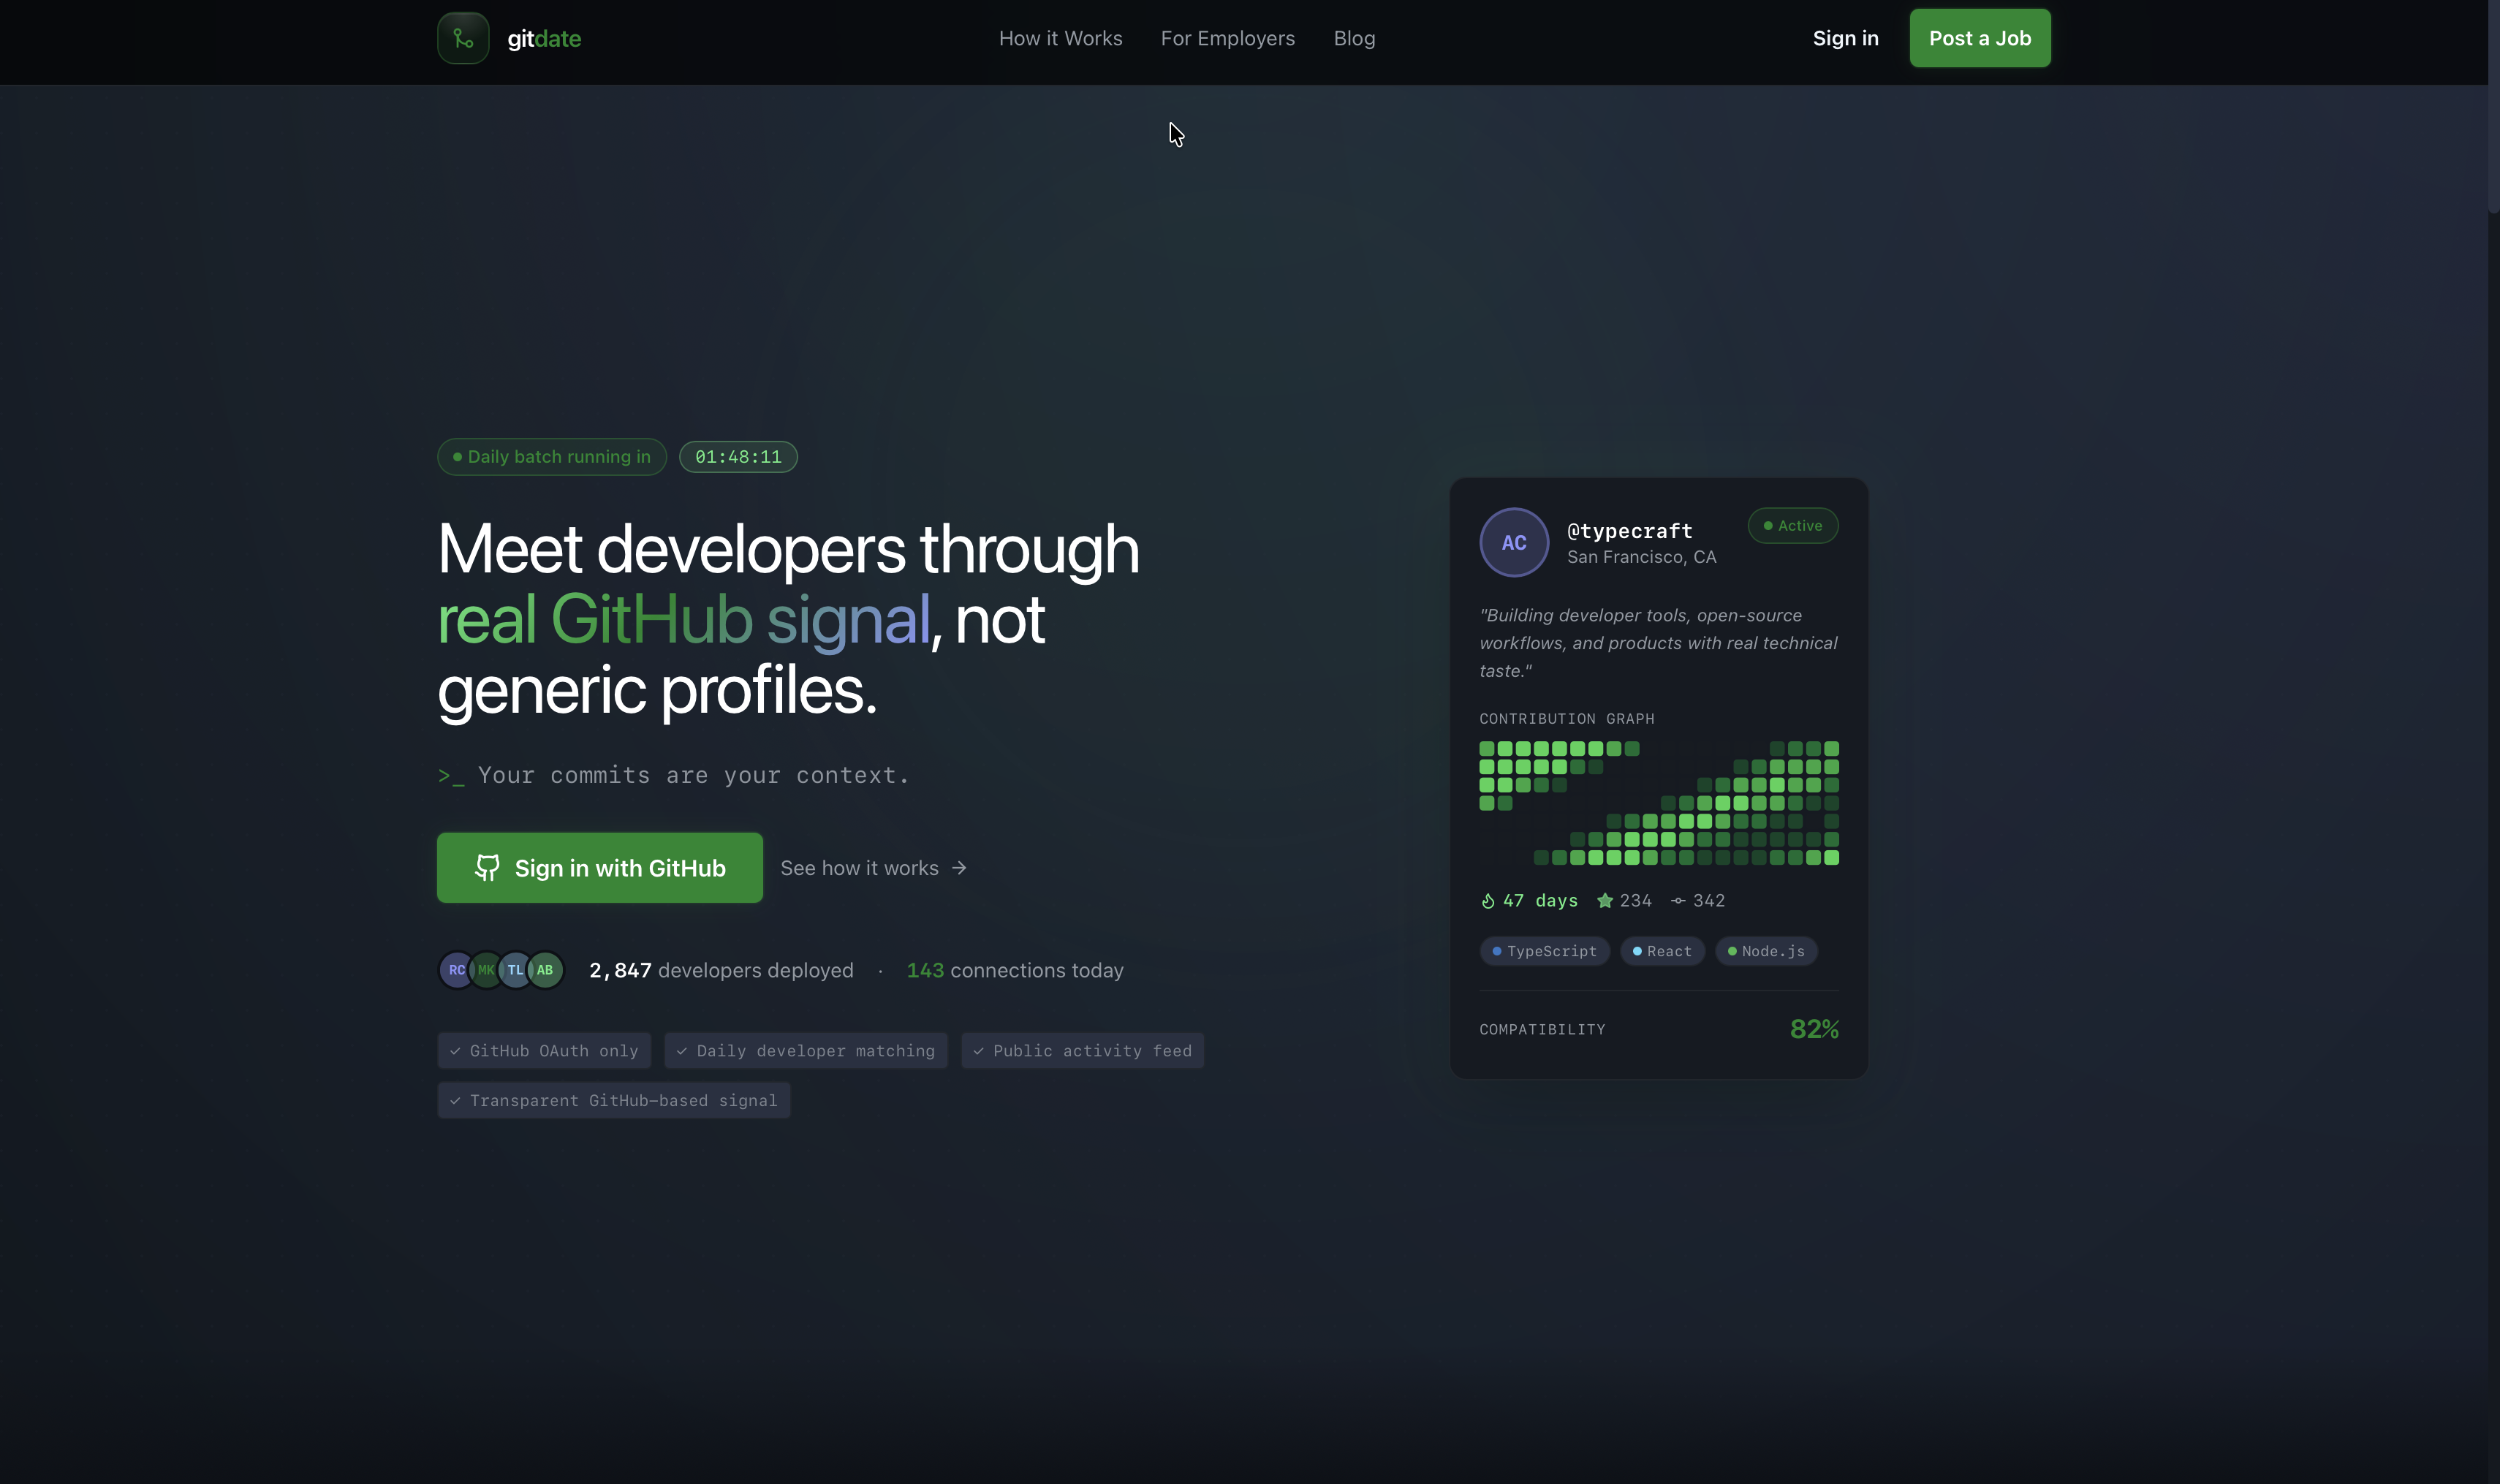The image size is (2500, 1484).
Task: Click the main hero headline
Action: 788,619
